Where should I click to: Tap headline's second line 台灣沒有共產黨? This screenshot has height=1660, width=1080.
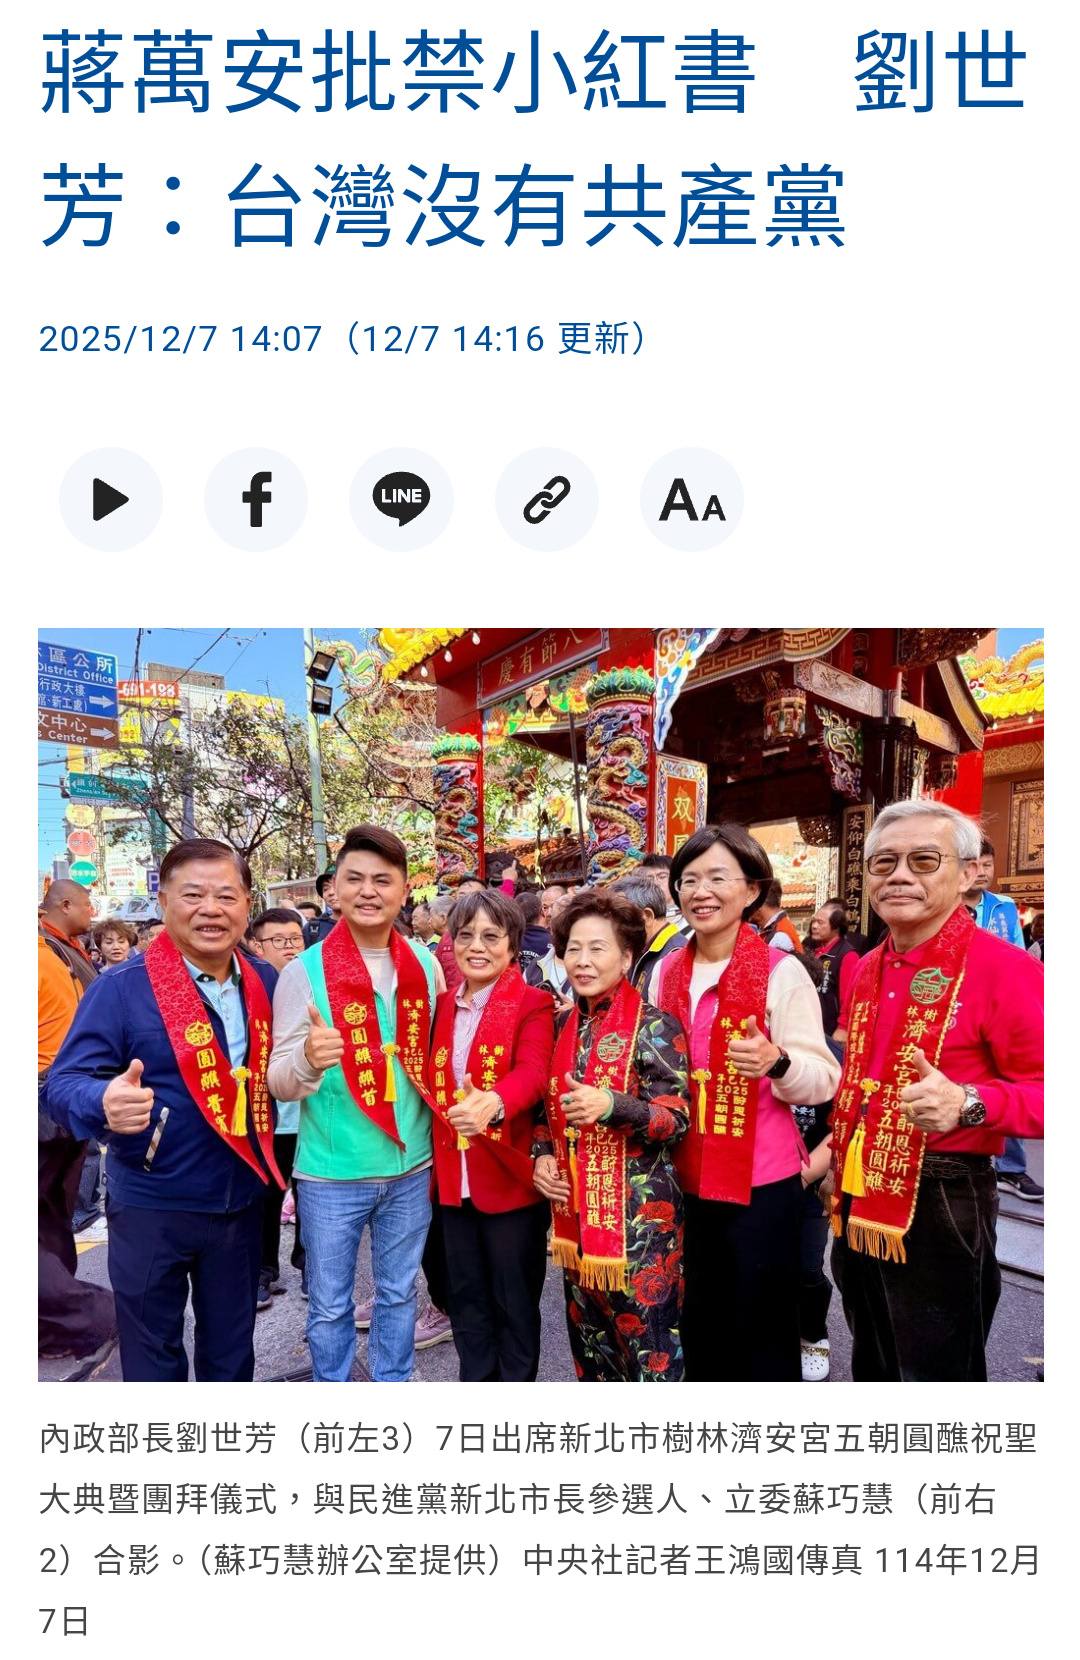pyautogui.click(x=535, y=207)
